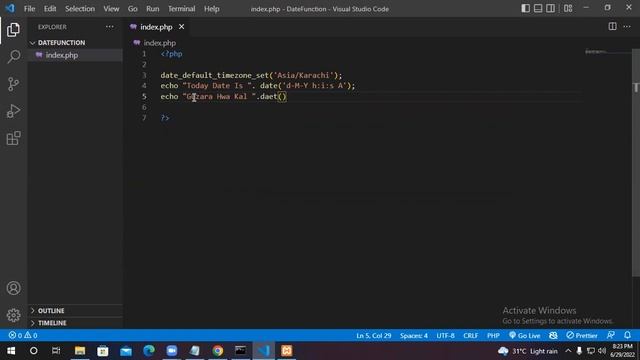640x360 pixels.
Task: Open the terminal app on the taskbar
Action: tap(240, 351)
